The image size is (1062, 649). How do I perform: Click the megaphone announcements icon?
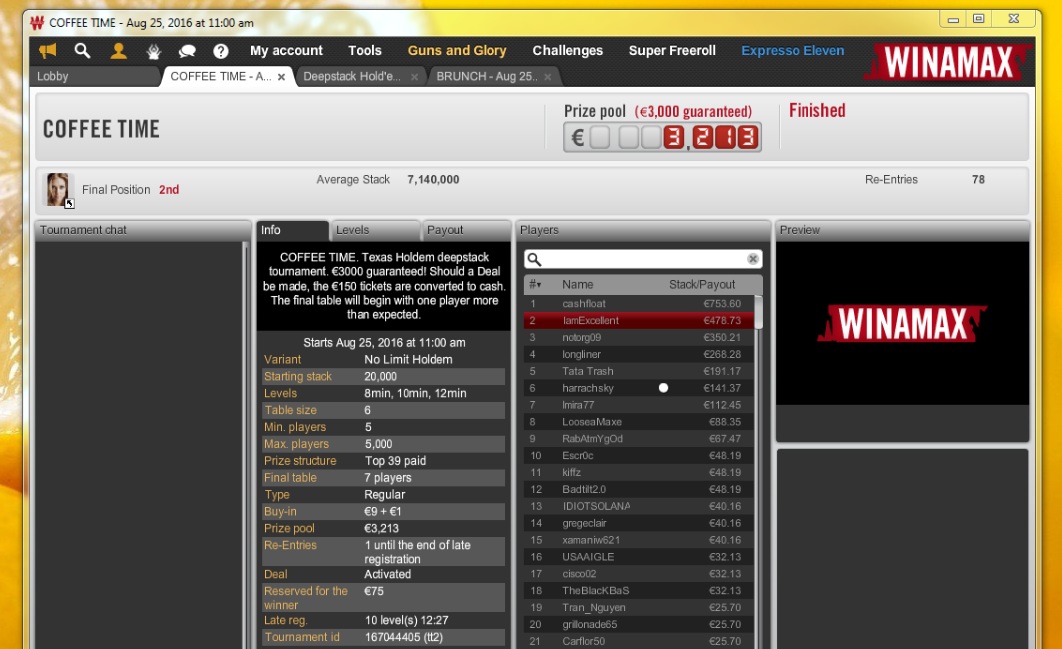(48, 50)
